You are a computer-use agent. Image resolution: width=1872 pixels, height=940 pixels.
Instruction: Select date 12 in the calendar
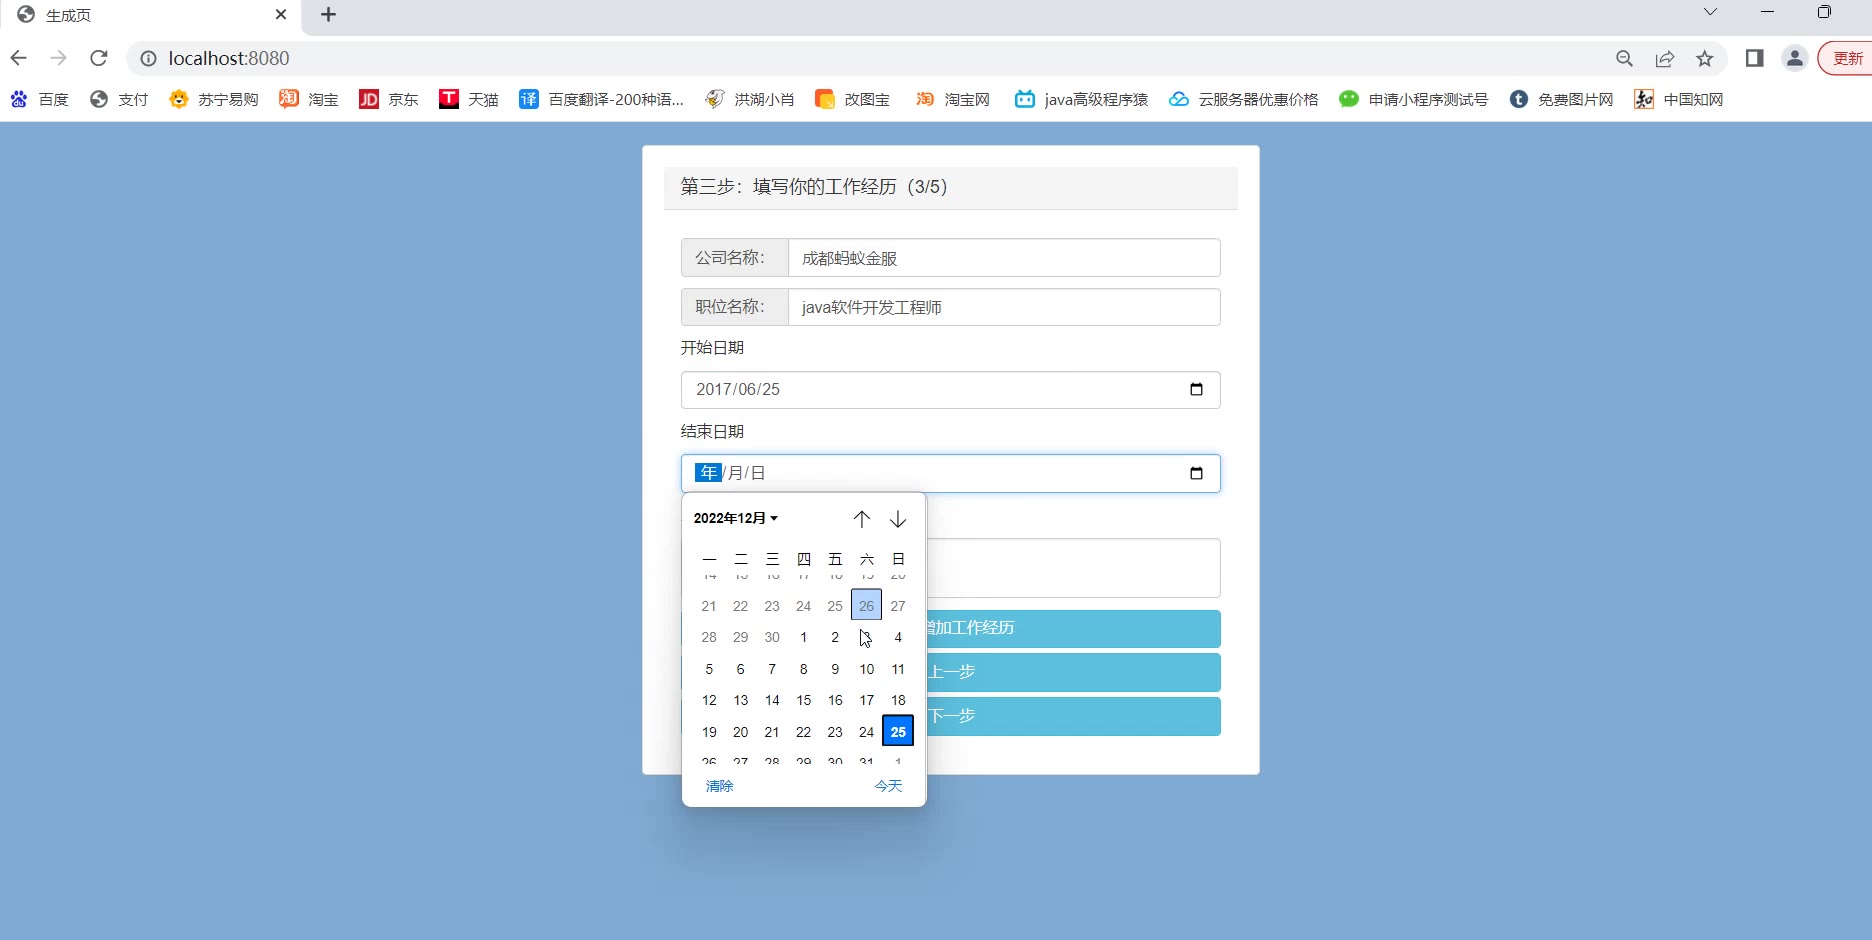pos(709,700)
